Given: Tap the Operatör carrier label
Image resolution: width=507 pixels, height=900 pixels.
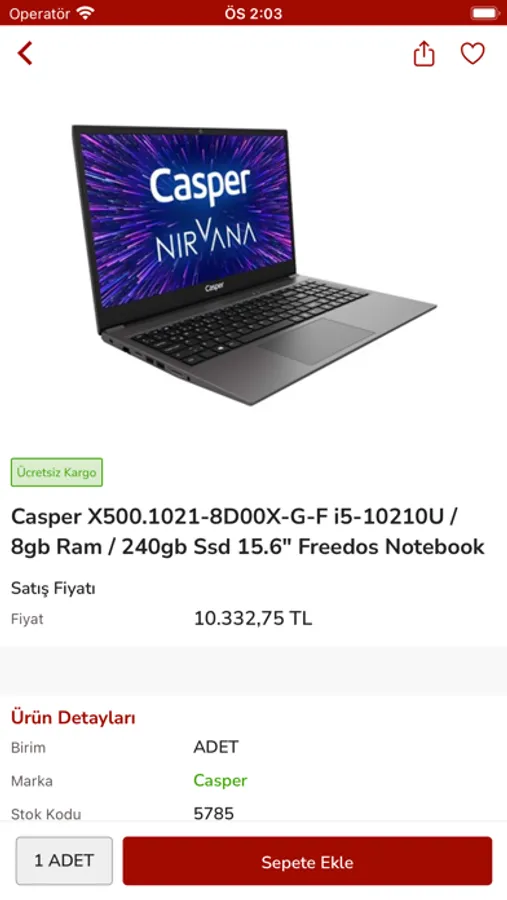Looking at the screenshot, I should click(x=40, y=13).
